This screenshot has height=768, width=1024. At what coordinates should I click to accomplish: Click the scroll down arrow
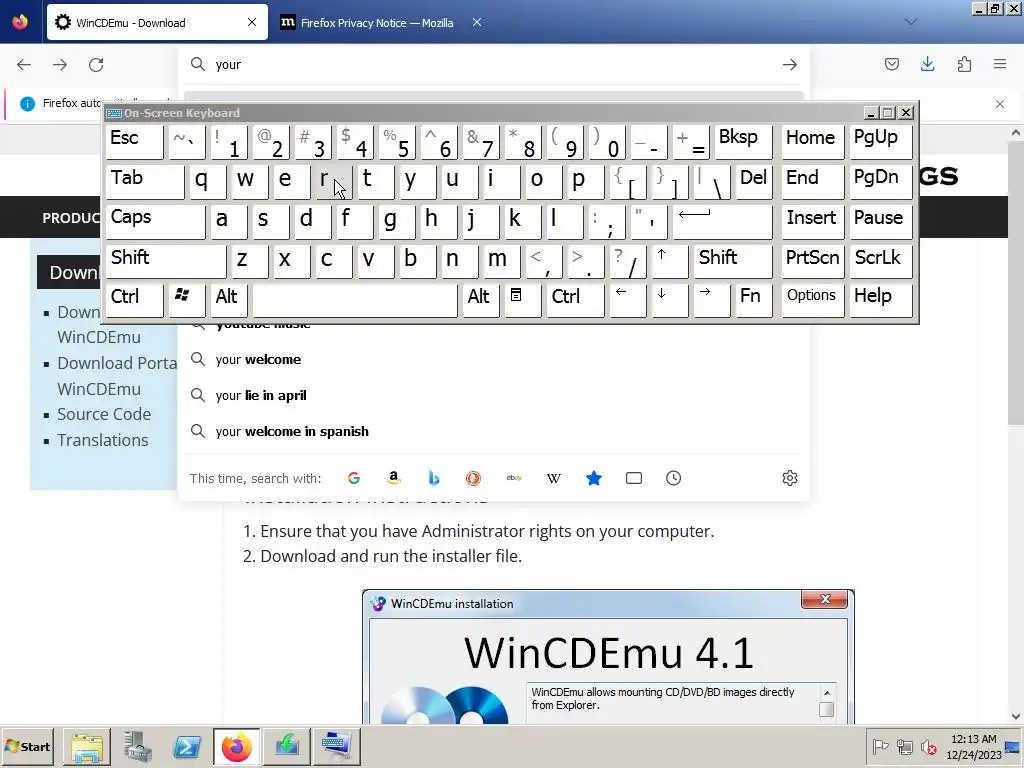1015,716
